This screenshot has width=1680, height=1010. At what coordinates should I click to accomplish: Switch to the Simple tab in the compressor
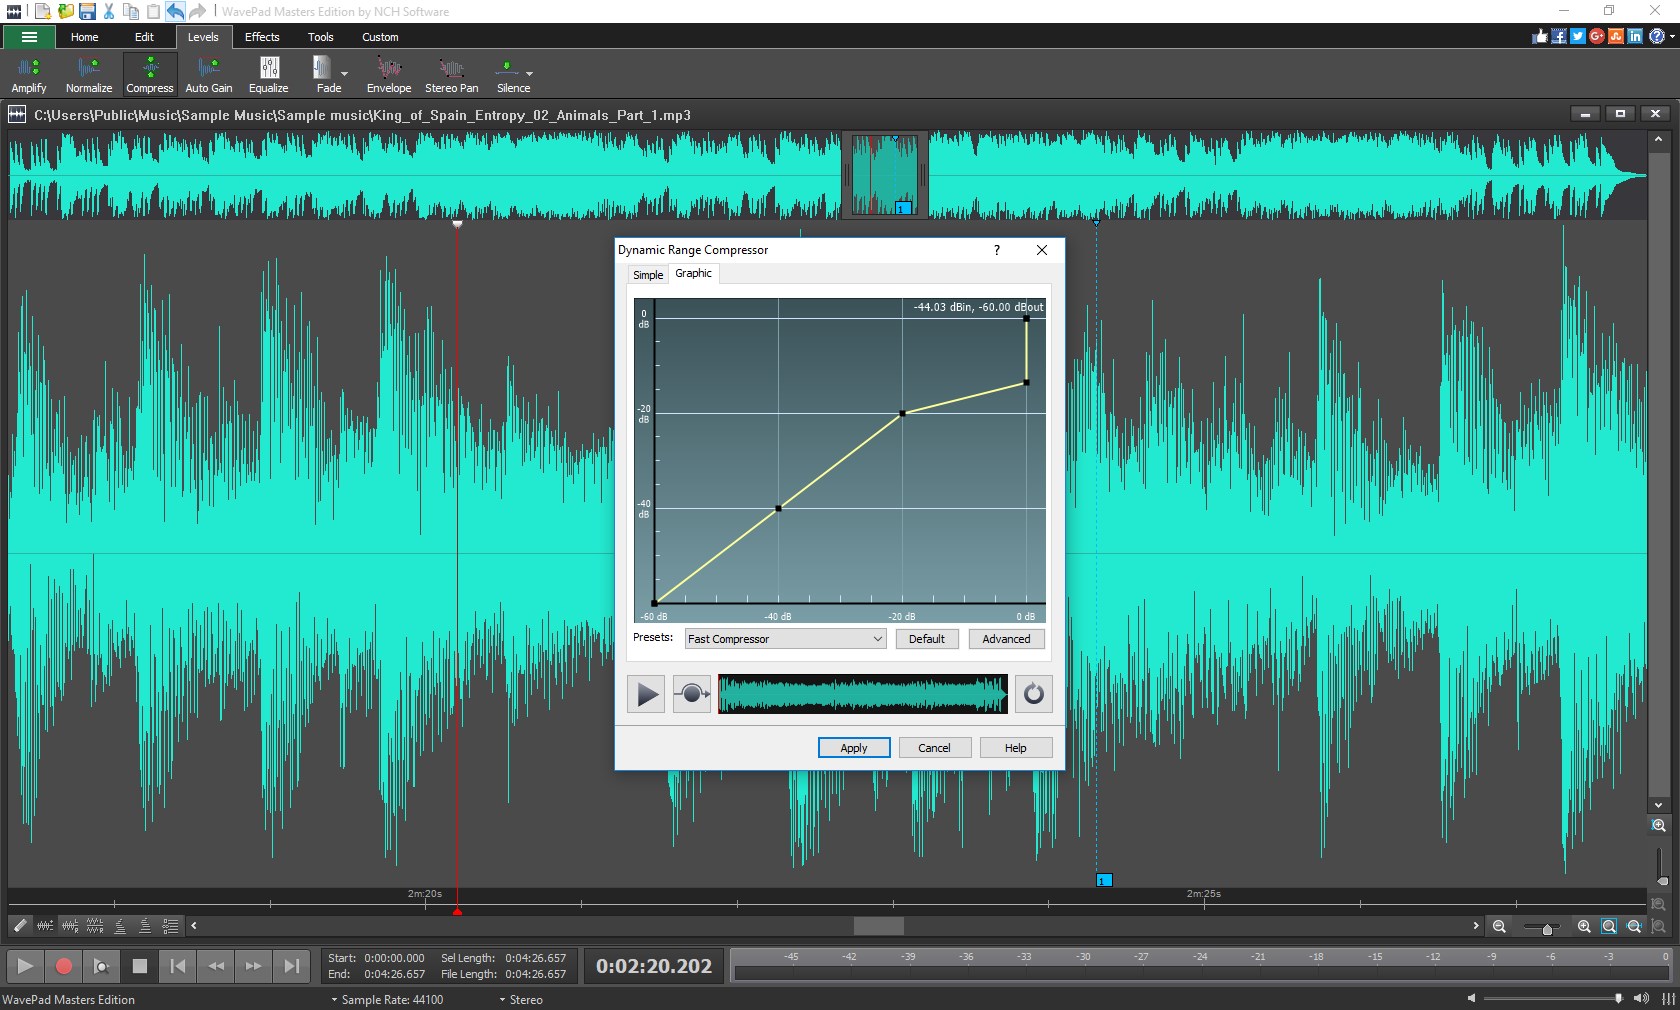647,274
